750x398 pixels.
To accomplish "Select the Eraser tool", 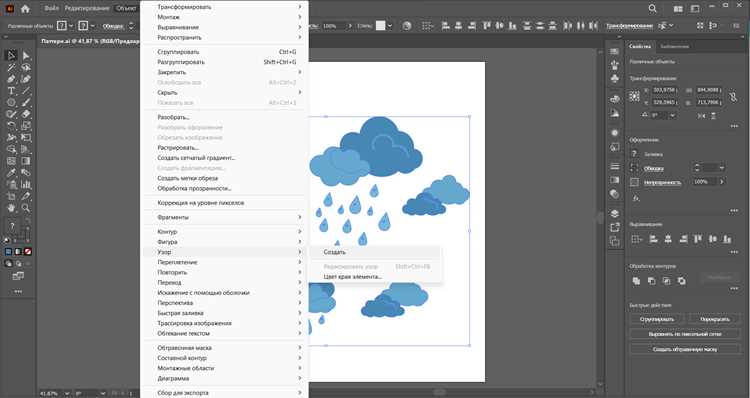I will tap(26, 114).
